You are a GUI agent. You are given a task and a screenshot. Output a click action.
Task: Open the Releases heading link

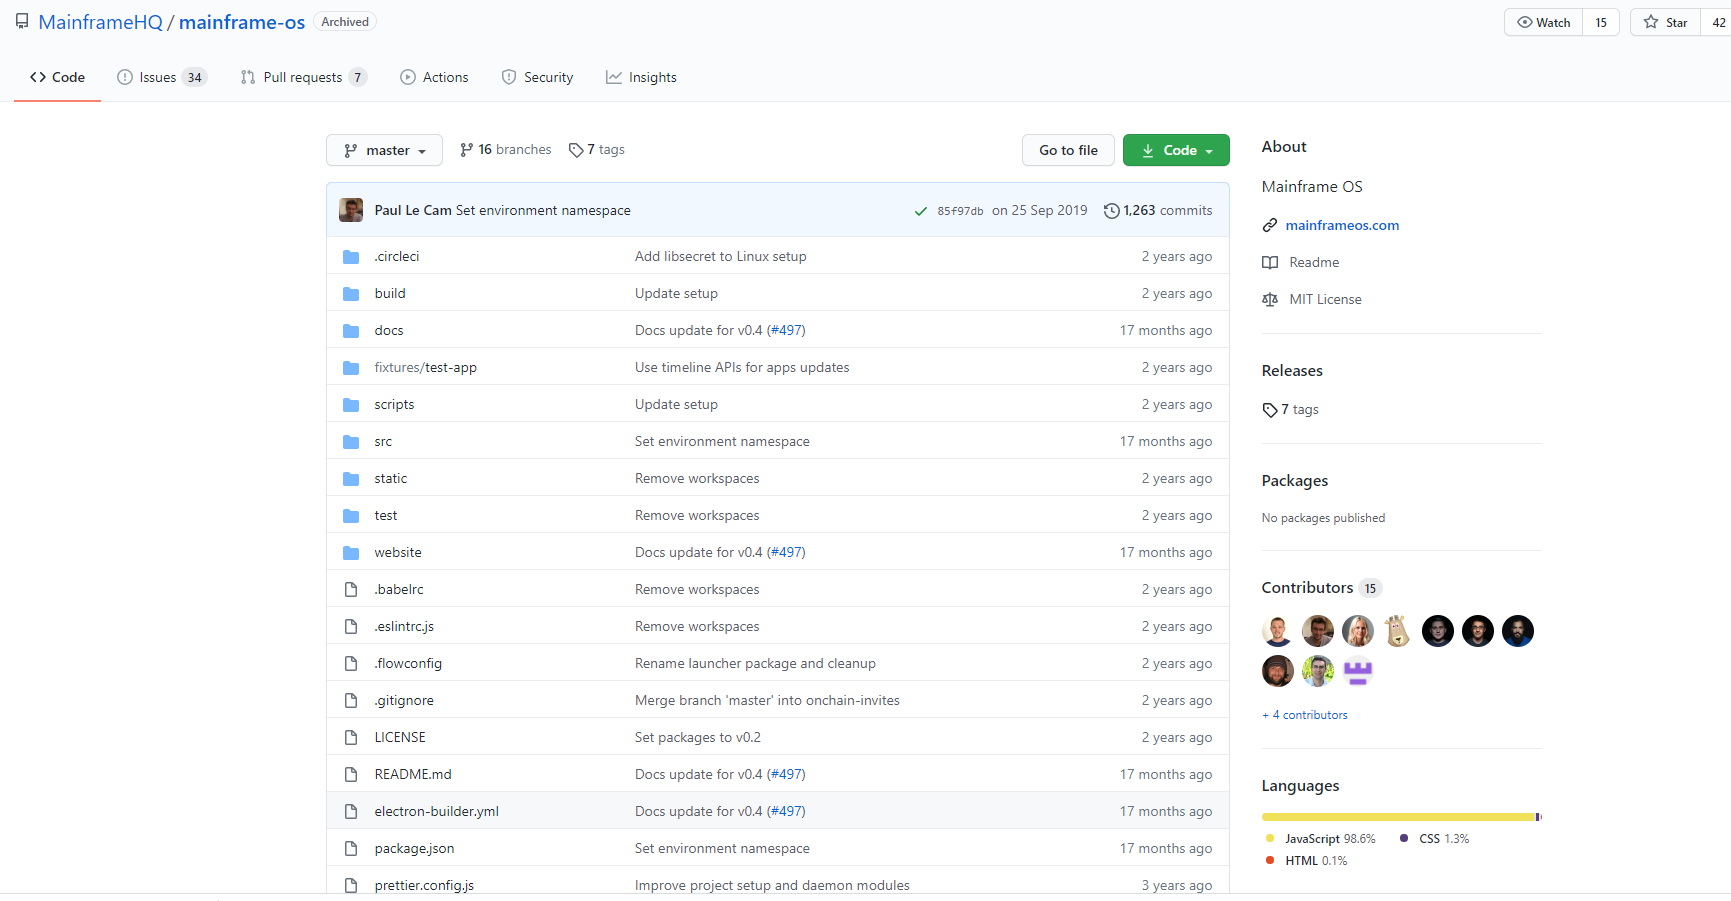[1292, 371]
